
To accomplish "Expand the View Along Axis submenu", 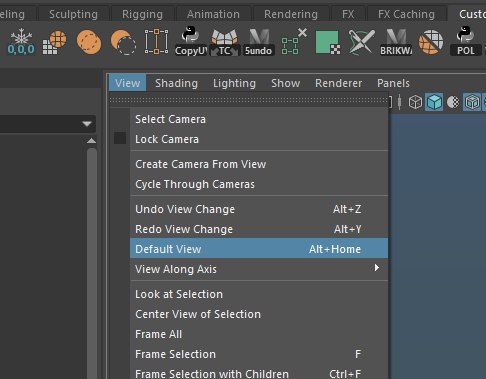I will (x=259, y=269).
